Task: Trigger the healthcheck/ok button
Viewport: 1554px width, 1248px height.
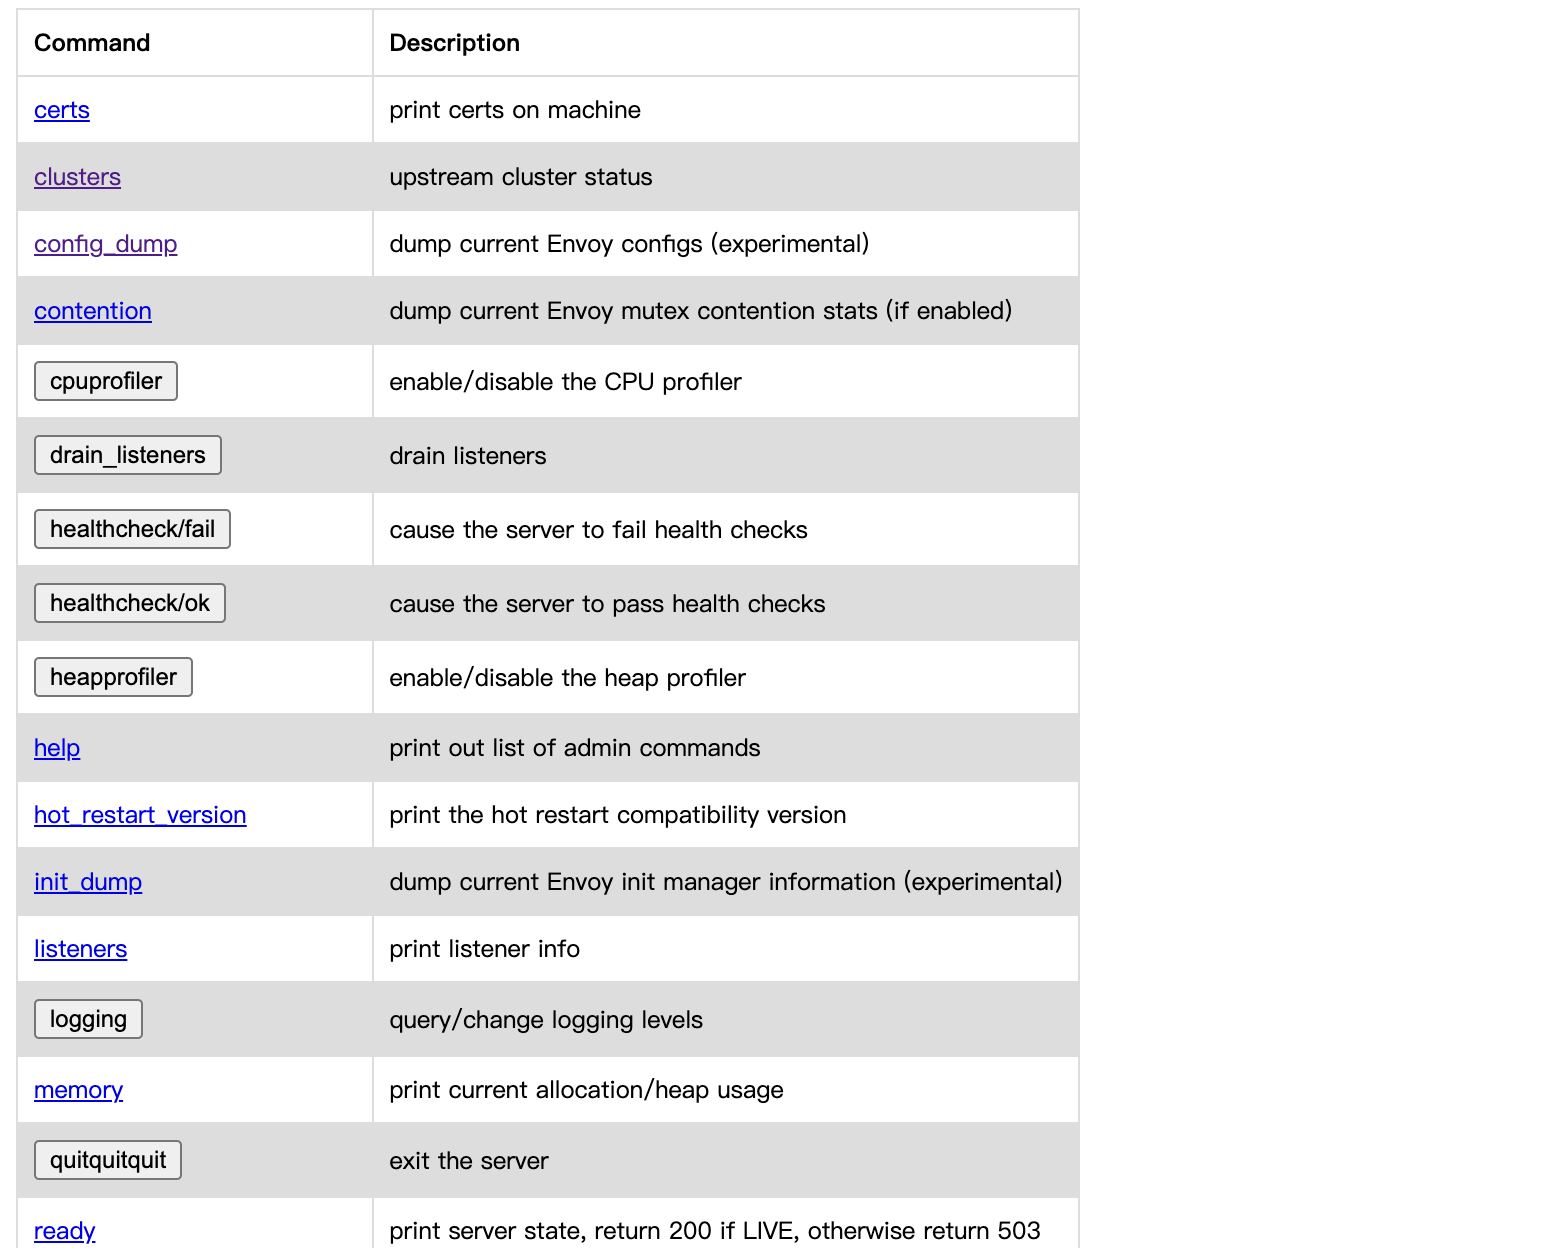Action: (130, 603)
